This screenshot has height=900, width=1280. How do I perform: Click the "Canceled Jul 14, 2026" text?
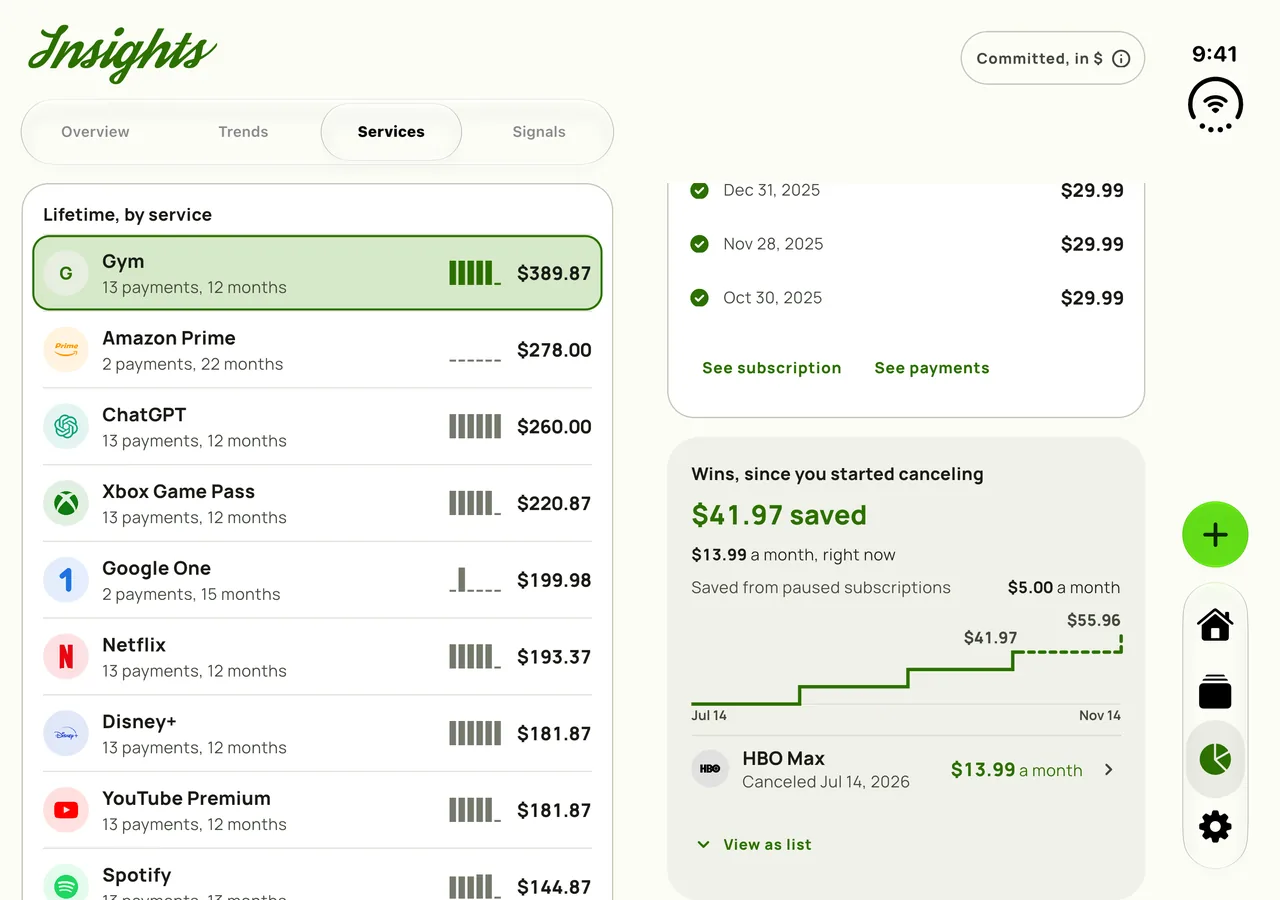pos(826,782)
